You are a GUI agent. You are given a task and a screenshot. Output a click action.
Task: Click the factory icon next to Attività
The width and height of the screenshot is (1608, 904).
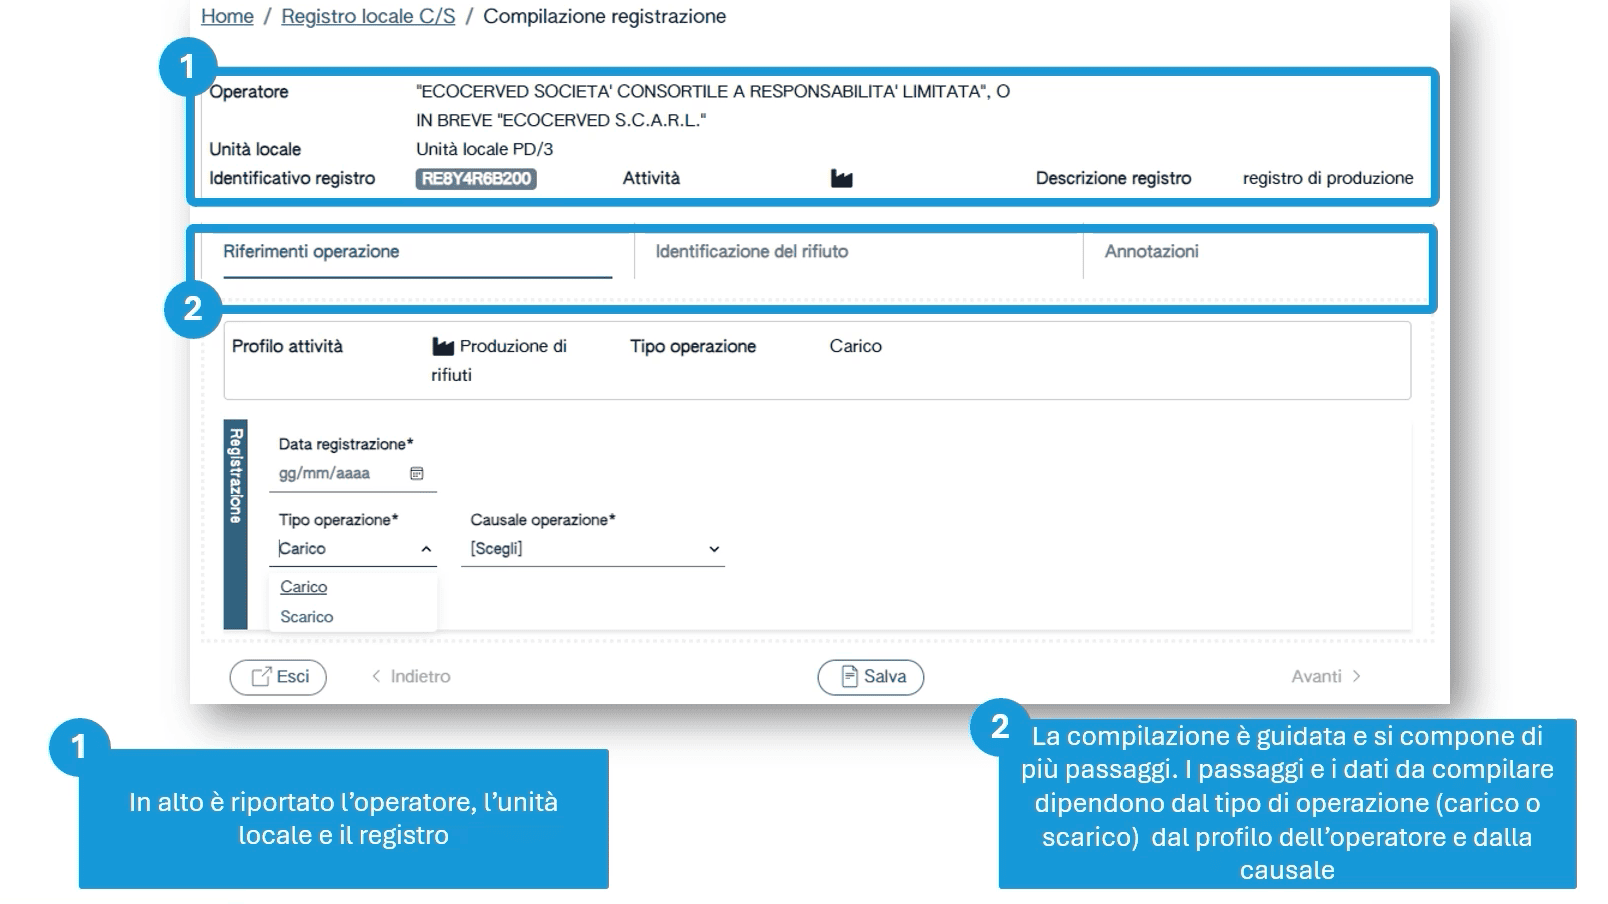pos(841,179)
